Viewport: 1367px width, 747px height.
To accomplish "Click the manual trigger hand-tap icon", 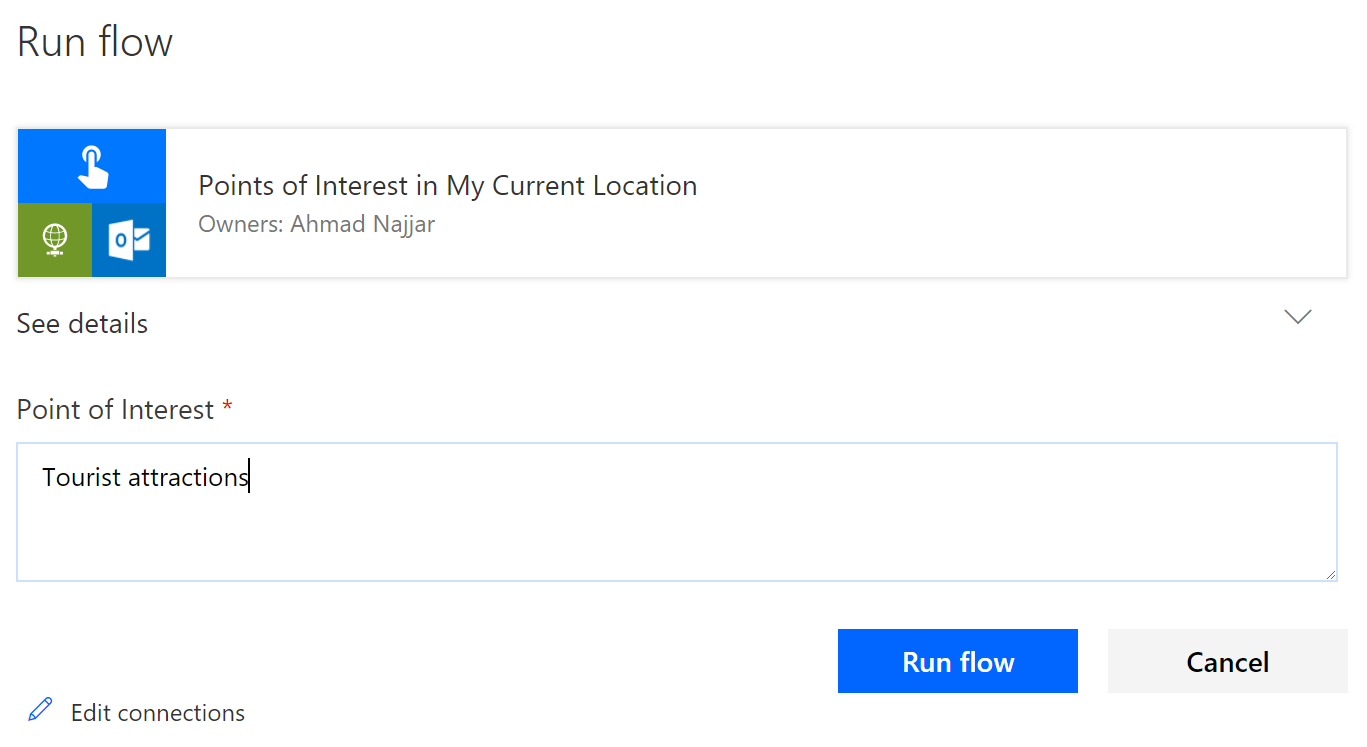I will click(92, 166).
